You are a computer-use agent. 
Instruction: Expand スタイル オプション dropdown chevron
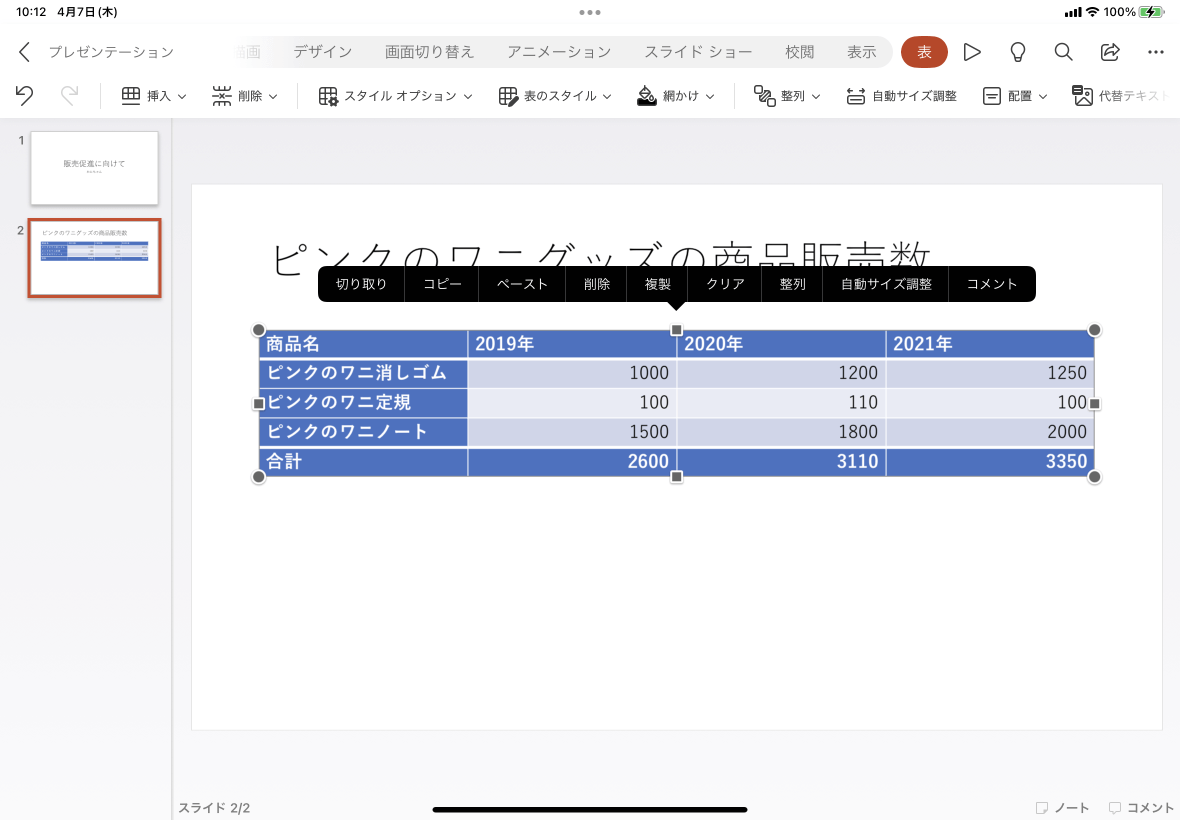[x=468, y=96]
